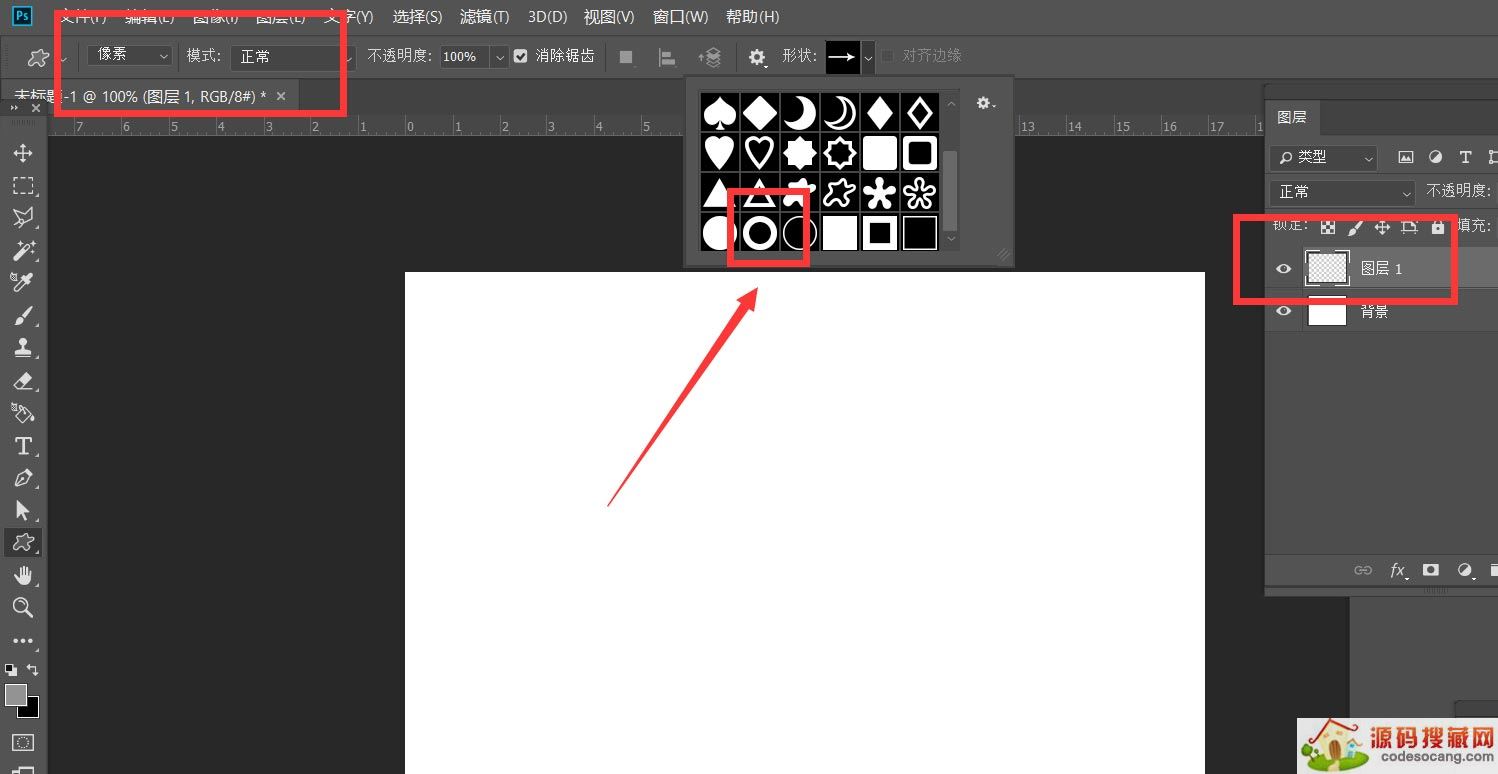Open the tool preset picker
Image resolution: width=1498 pixels, height=774 pixels.
click(x=44, y=58)
